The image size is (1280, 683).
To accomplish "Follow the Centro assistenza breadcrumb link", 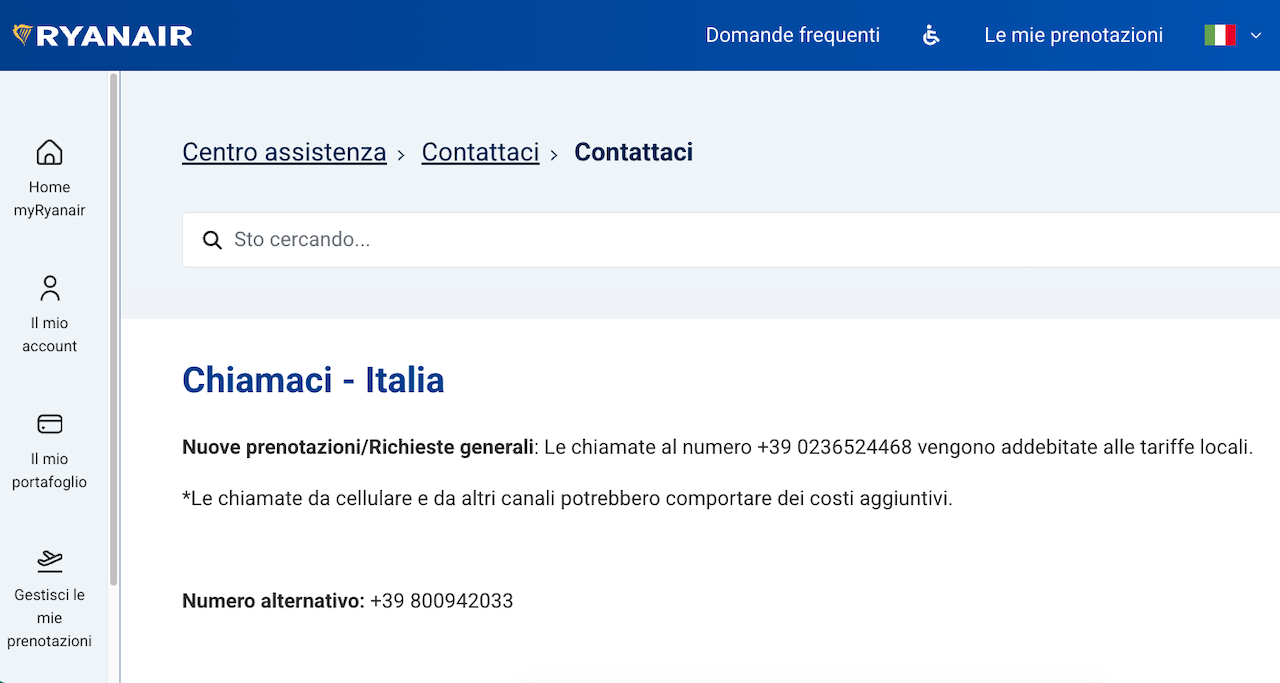I will click(284, 152).
